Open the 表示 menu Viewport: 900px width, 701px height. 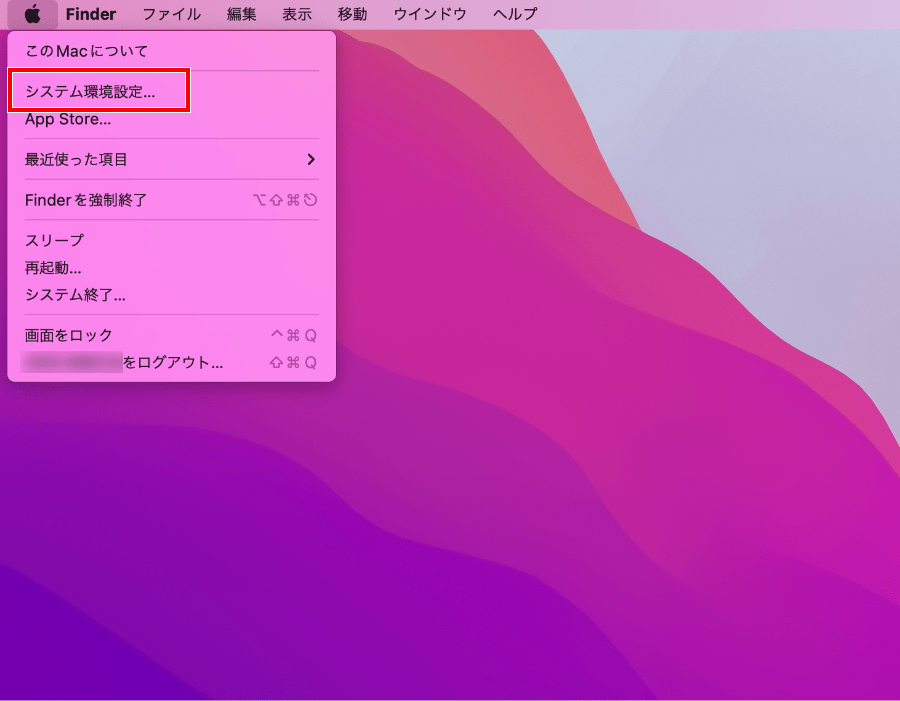(x=297, y=14)
